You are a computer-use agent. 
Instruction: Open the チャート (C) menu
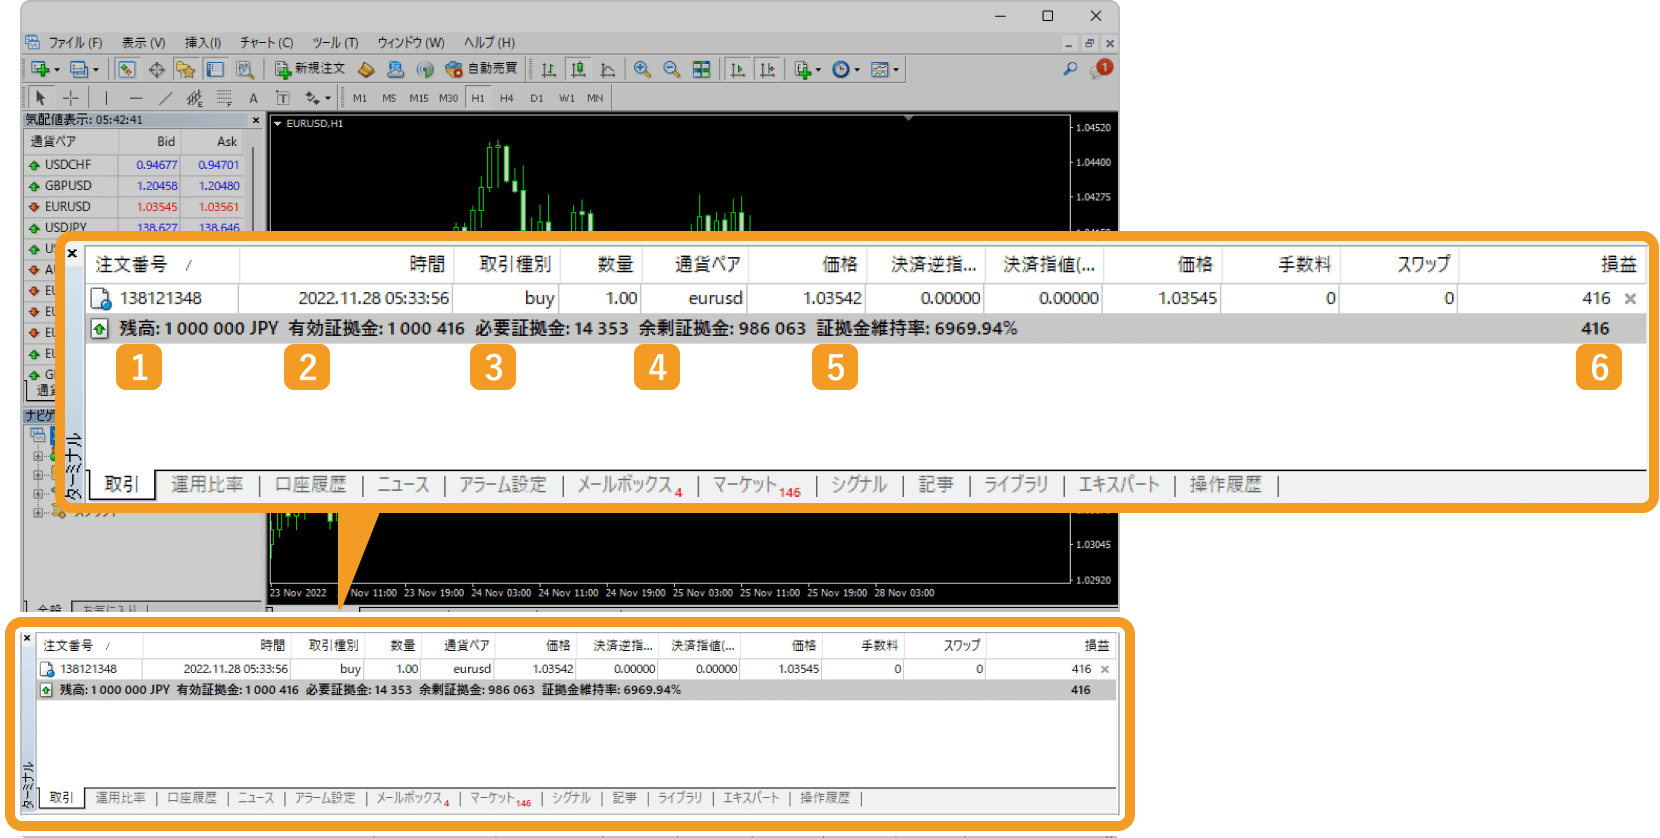click(266, 43)
